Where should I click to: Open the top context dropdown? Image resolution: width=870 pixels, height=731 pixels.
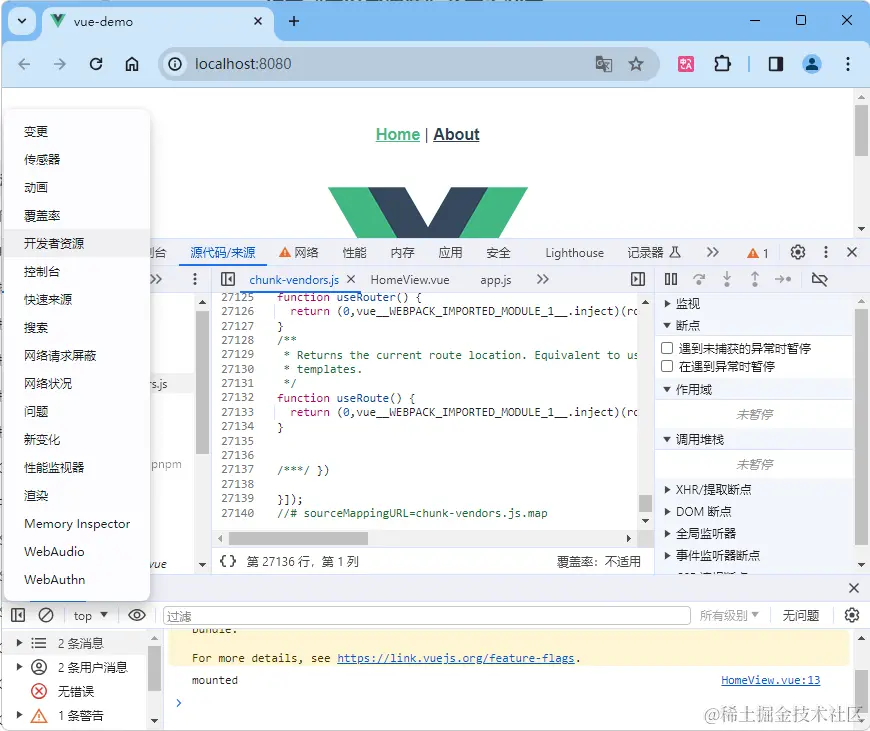tap(90, 616)
